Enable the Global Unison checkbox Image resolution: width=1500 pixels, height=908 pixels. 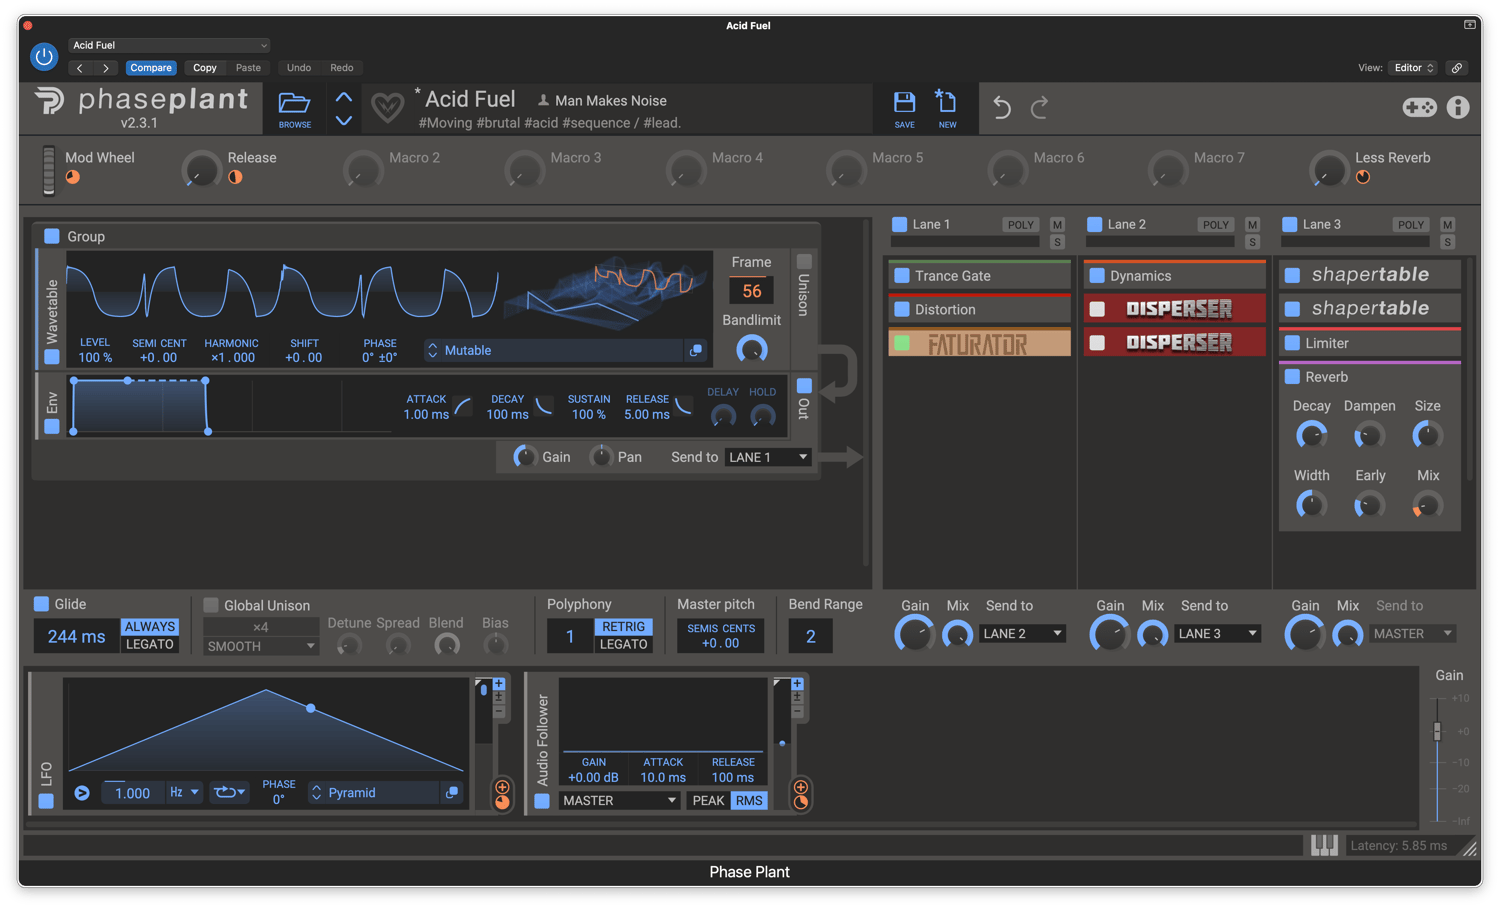coord(211,605)
